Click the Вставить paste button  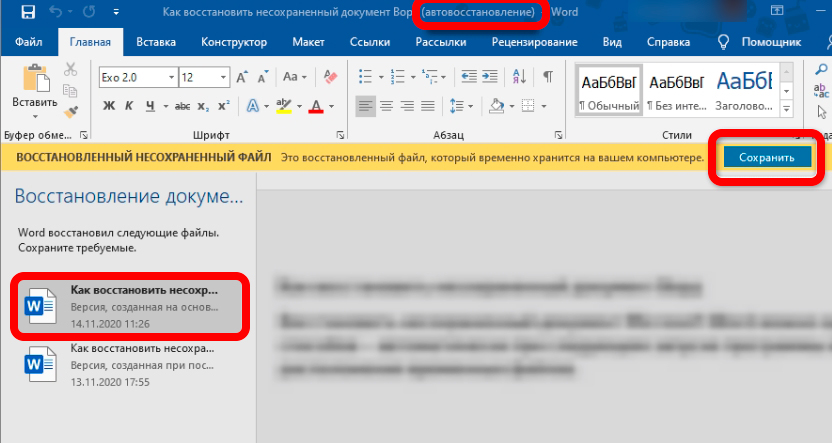click(x=33, y=88)
